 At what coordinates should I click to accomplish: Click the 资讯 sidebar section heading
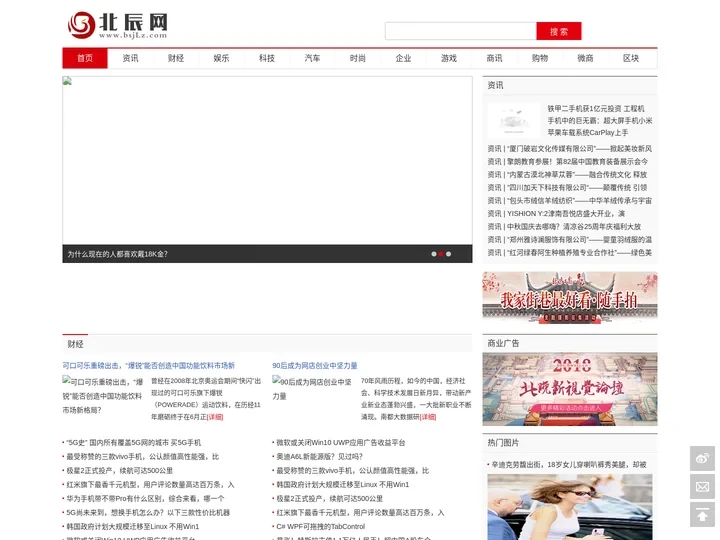click(x=495, y=85)
